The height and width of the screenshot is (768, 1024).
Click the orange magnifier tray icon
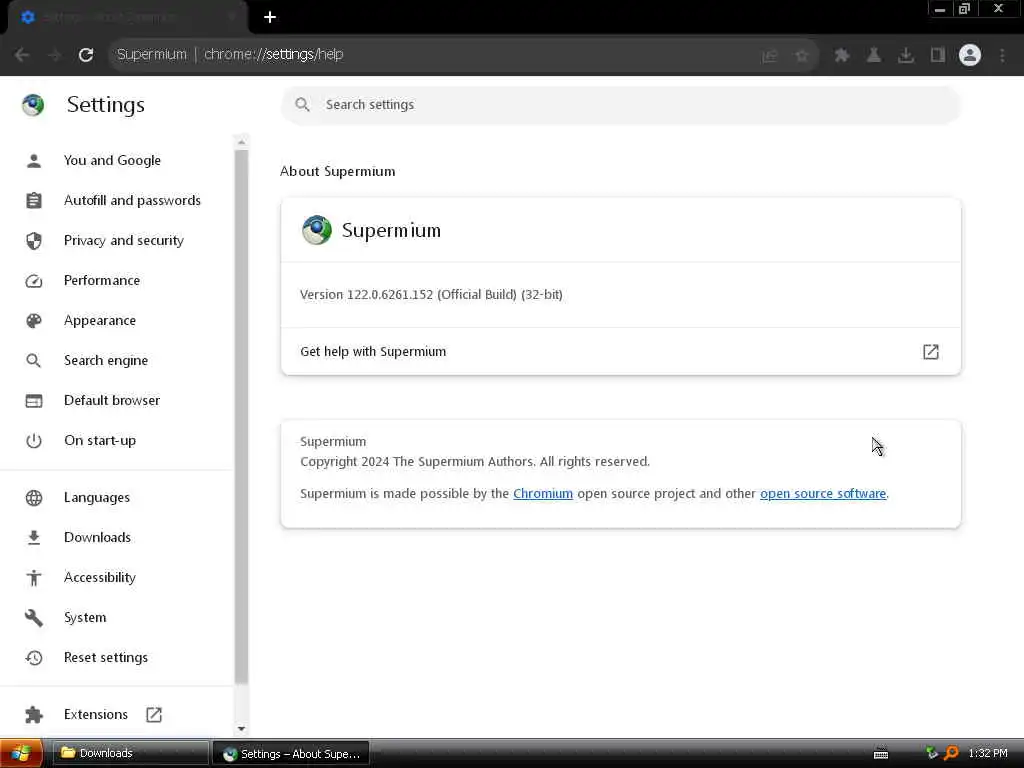tap(952, 753)
